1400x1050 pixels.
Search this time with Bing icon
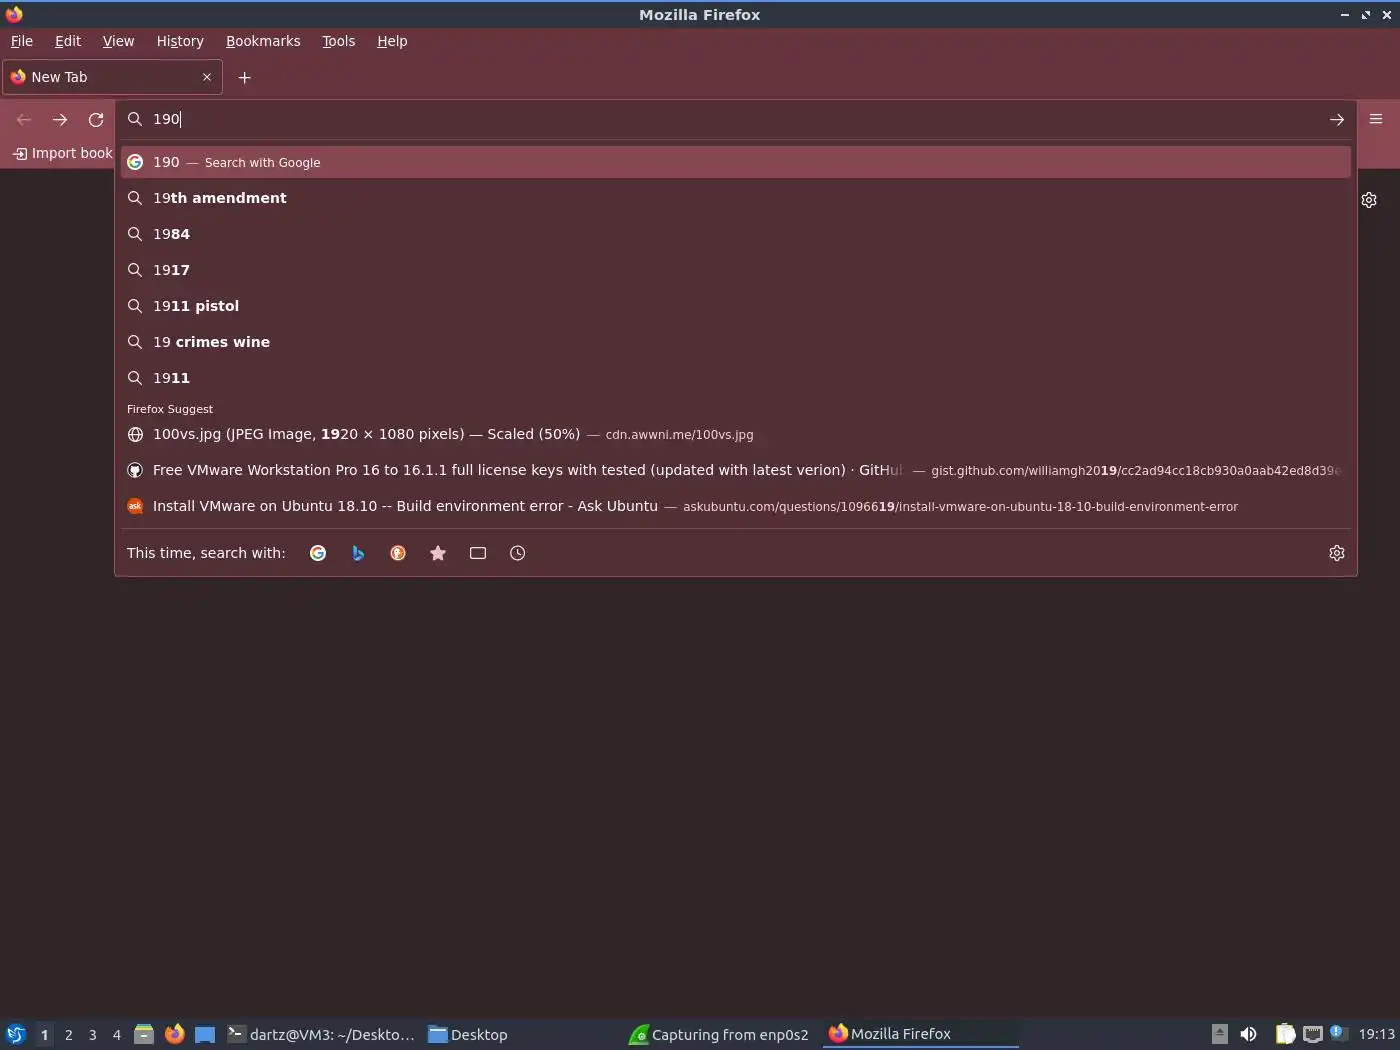(358, 553)
